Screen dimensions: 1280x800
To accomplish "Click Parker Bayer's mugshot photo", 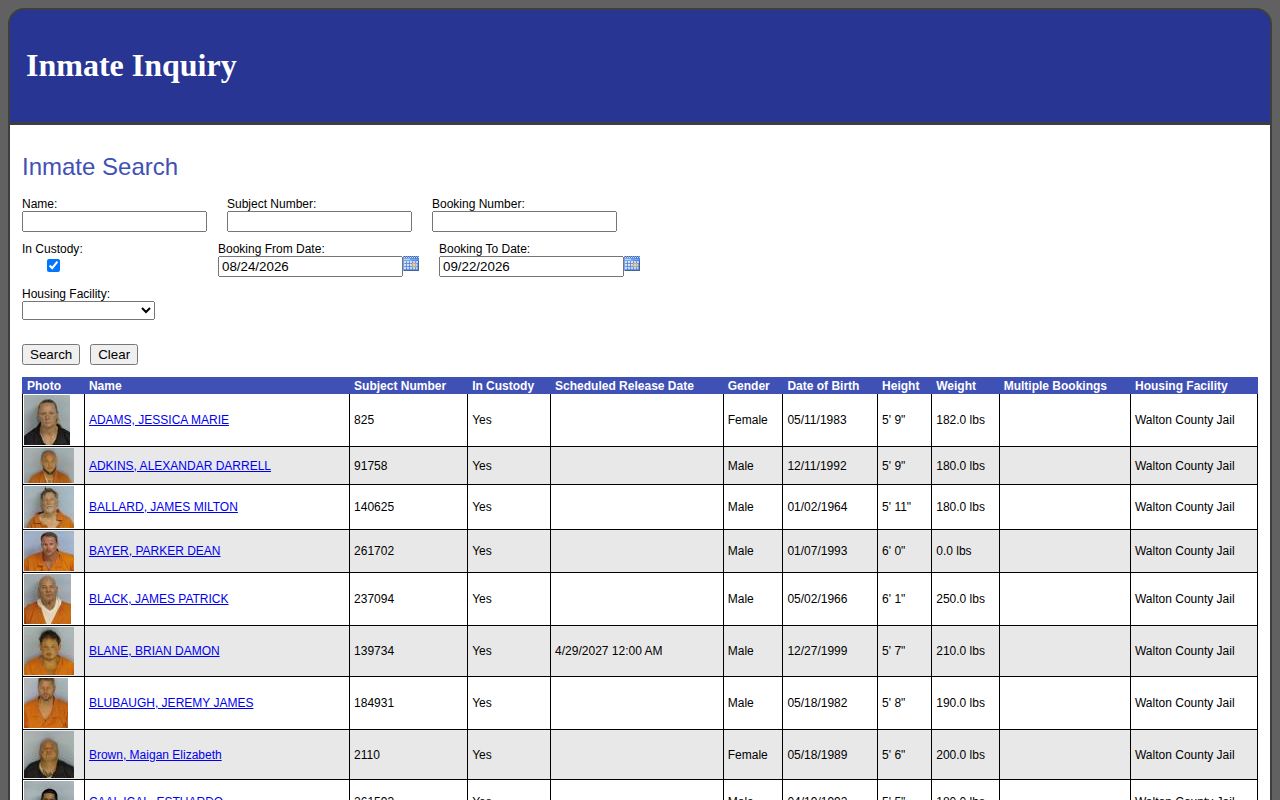I will coord(49,551).
